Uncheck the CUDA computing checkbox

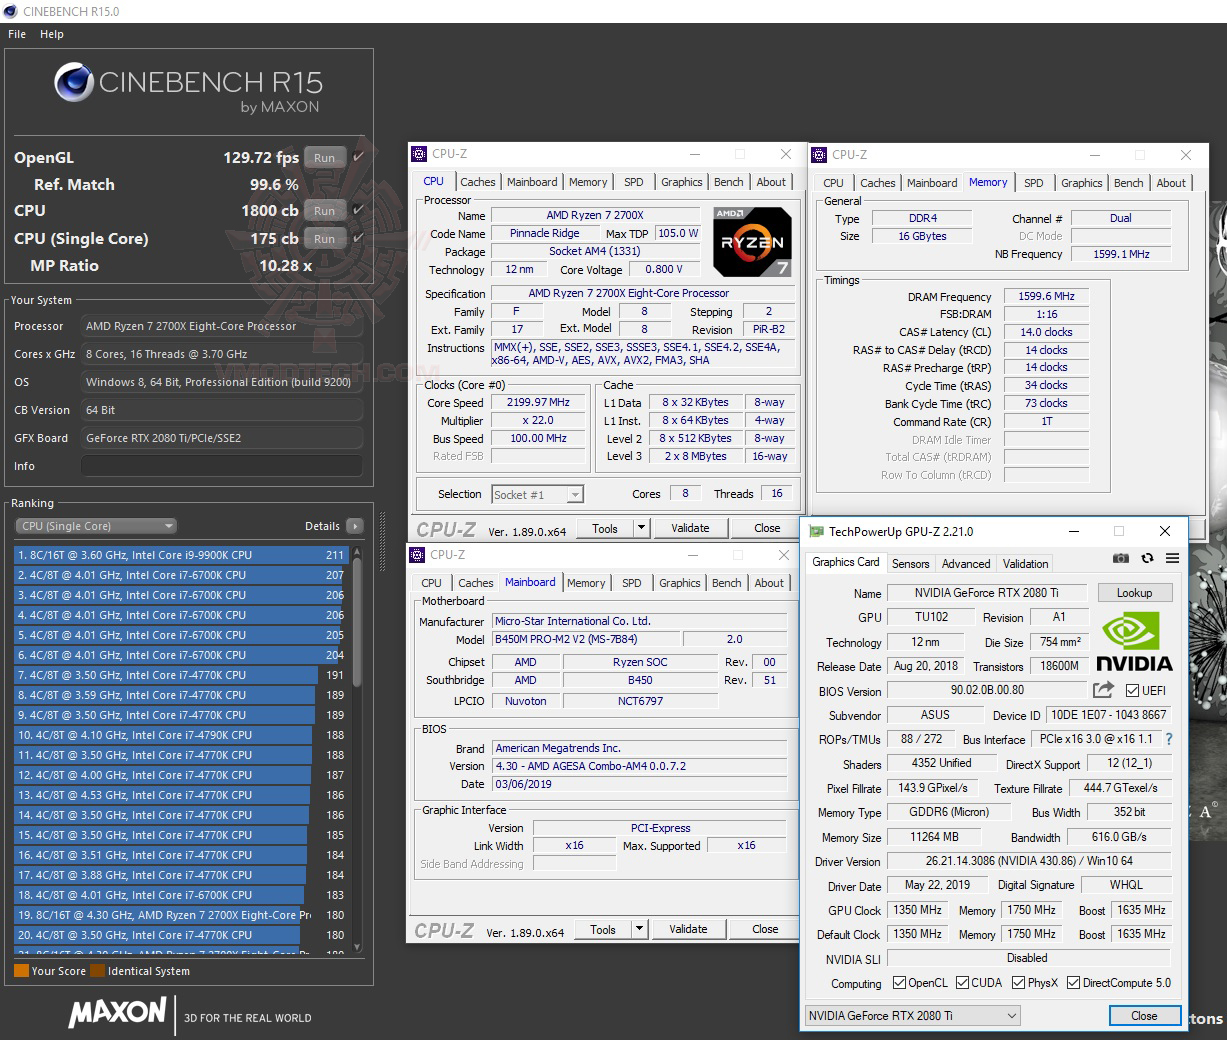click(x=963, y=983)
